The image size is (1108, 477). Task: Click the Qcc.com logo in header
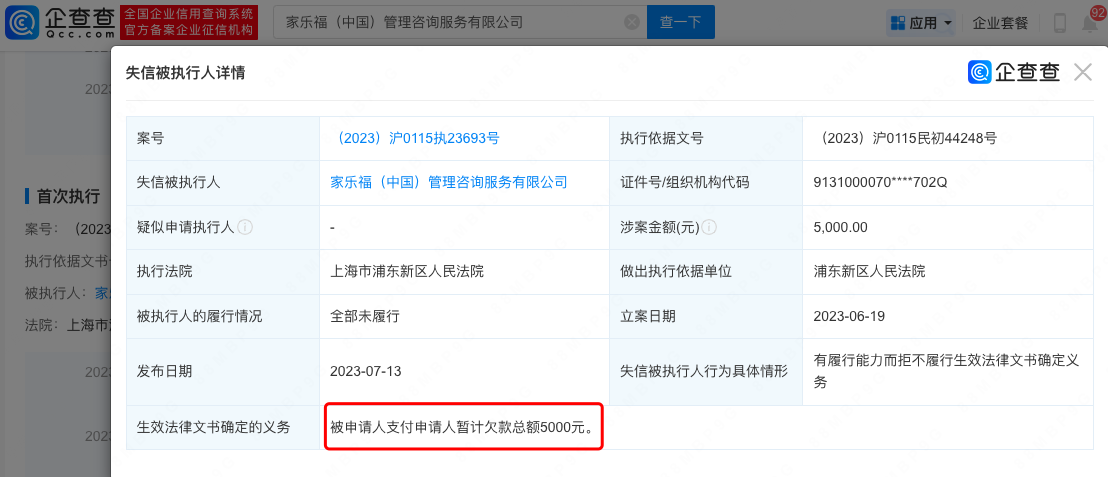(x=59, y=22)
